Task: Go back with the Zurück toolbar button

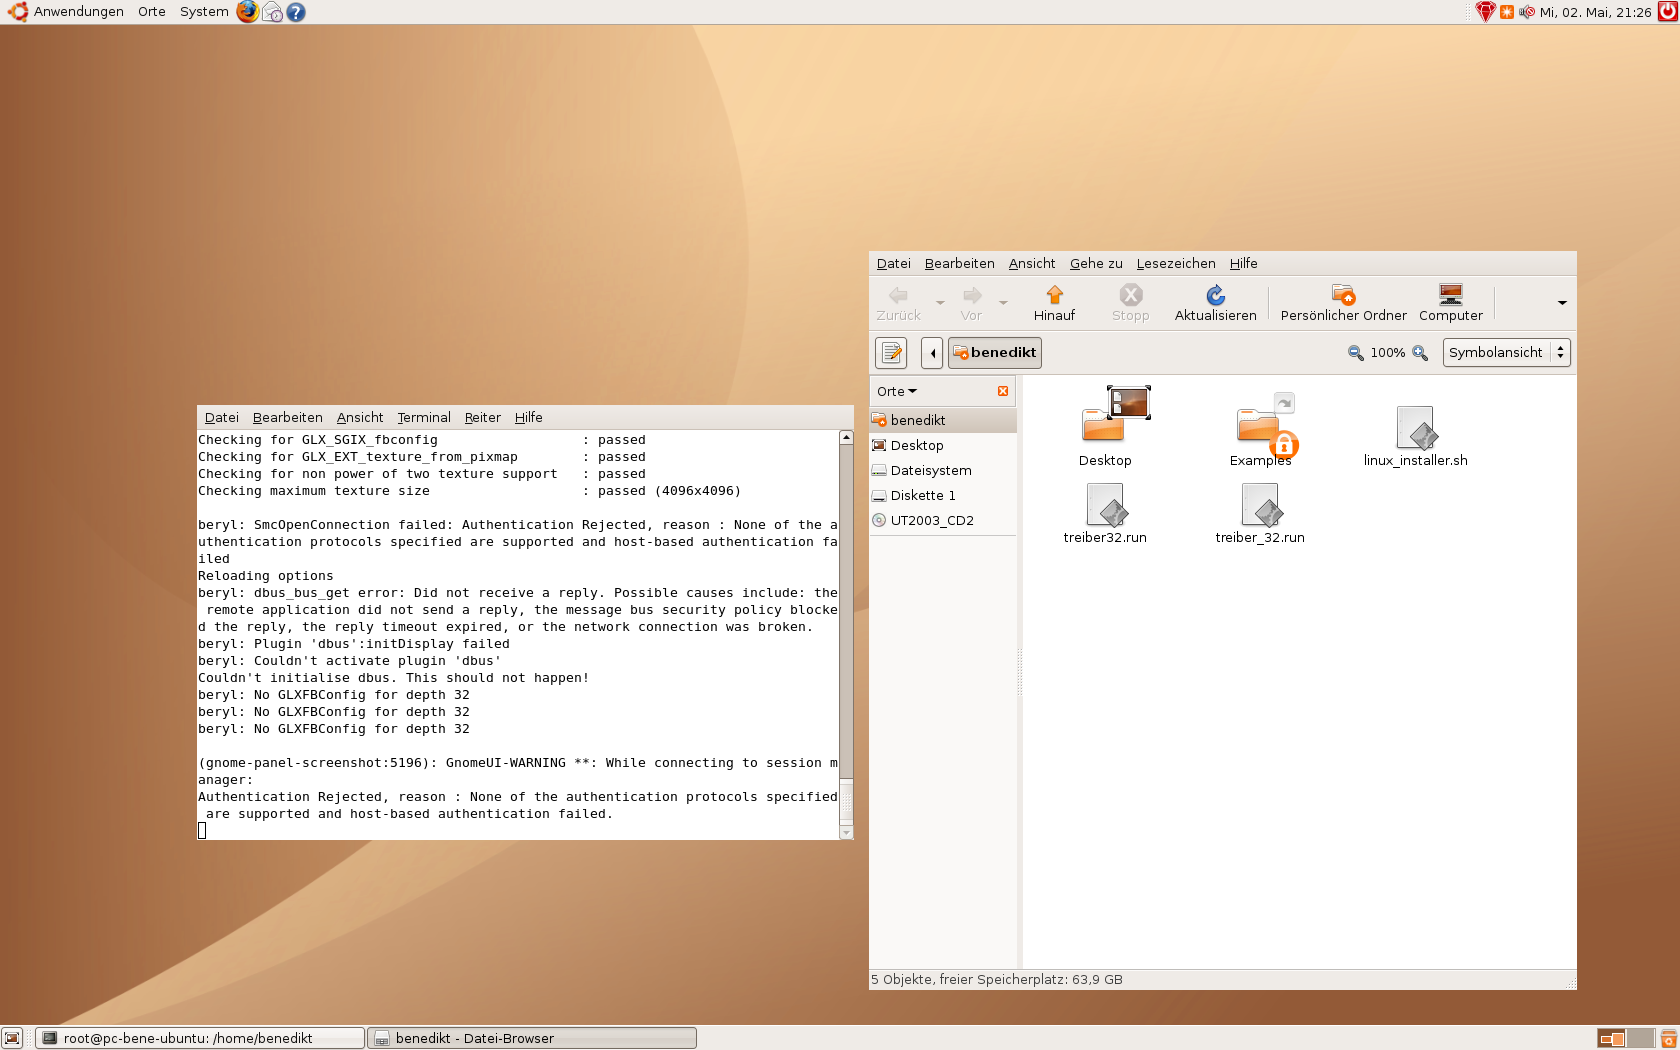Action: click(898, 303)
